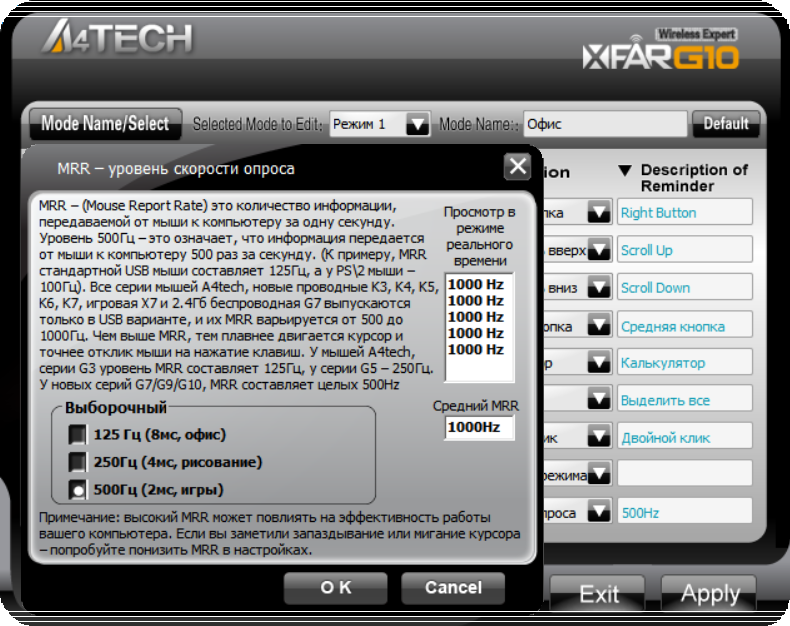This screenshot has width=790, height=626.
Task: Click the empty reminder field above 500Hz
Action: pos(685,474)
